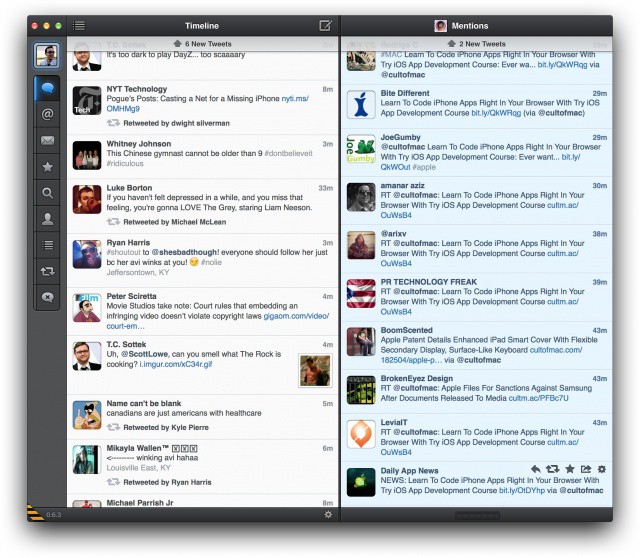Viewport: 640px width, 558px height.
Task: Open the Mutes speech-bubble icon in sidebar
Action: coord(47,296)
